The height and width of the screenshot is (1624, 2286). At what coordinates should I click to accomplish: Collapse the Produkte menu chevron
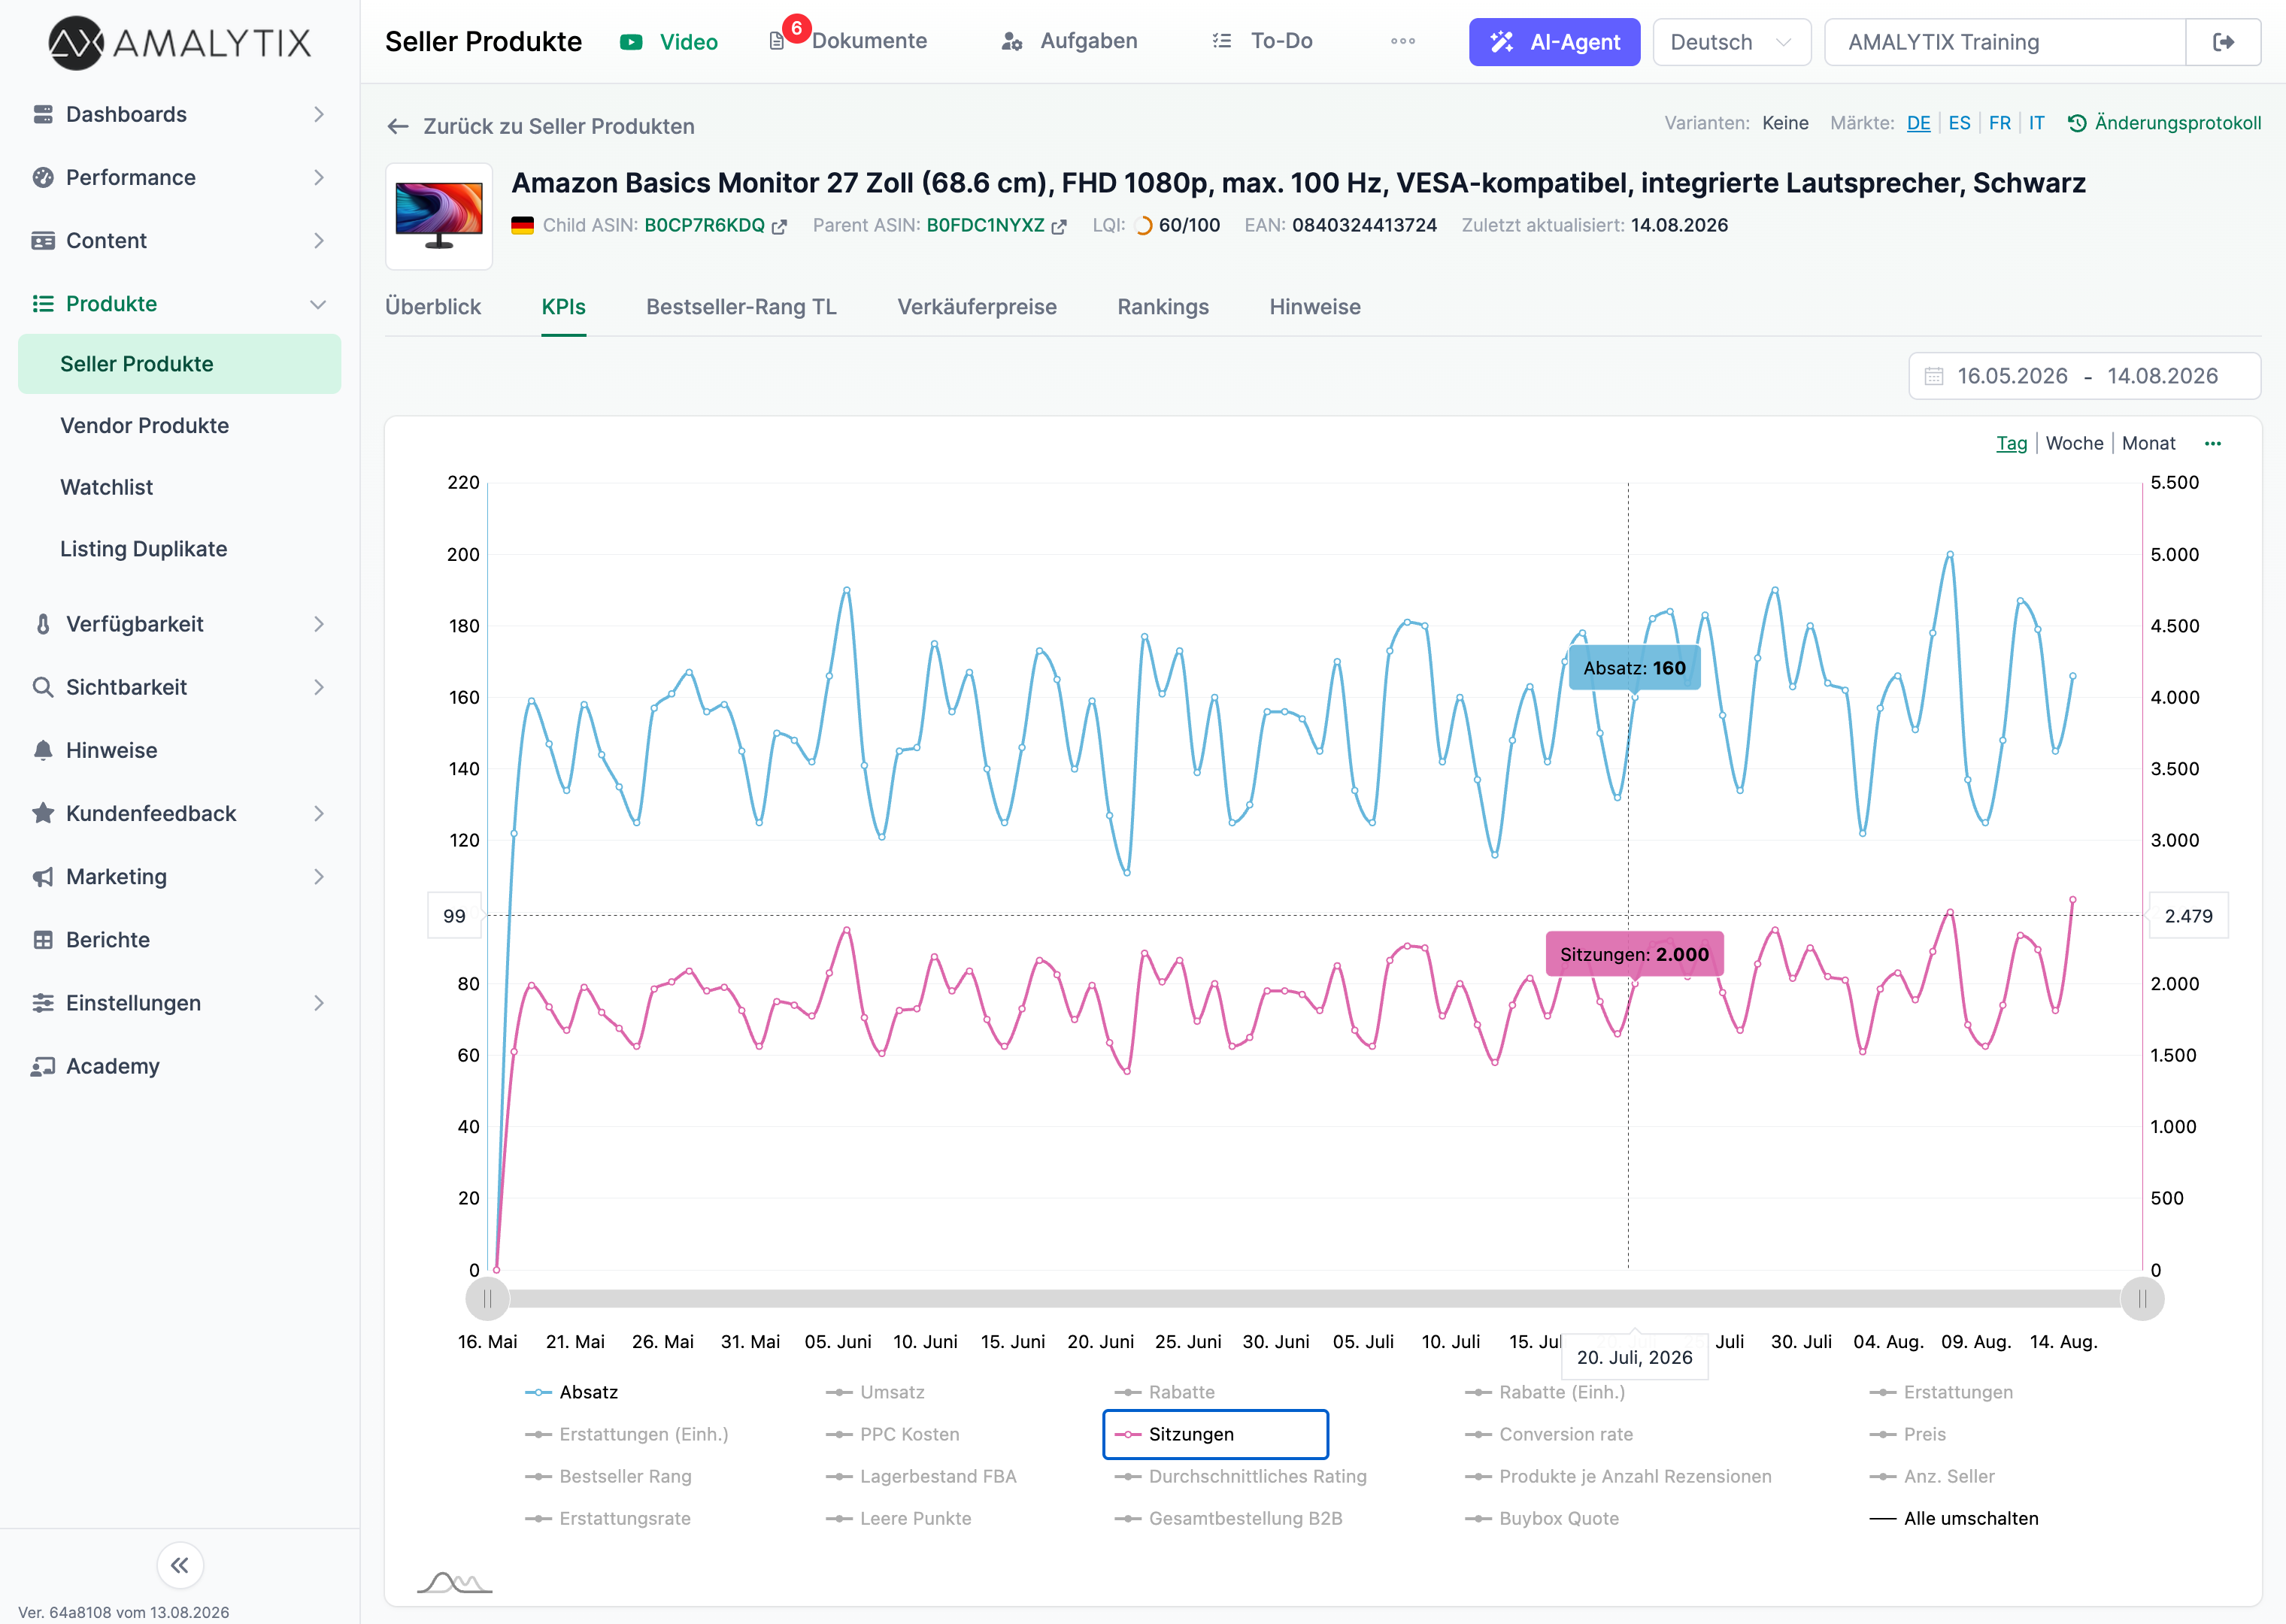click(x=319, y=304)
